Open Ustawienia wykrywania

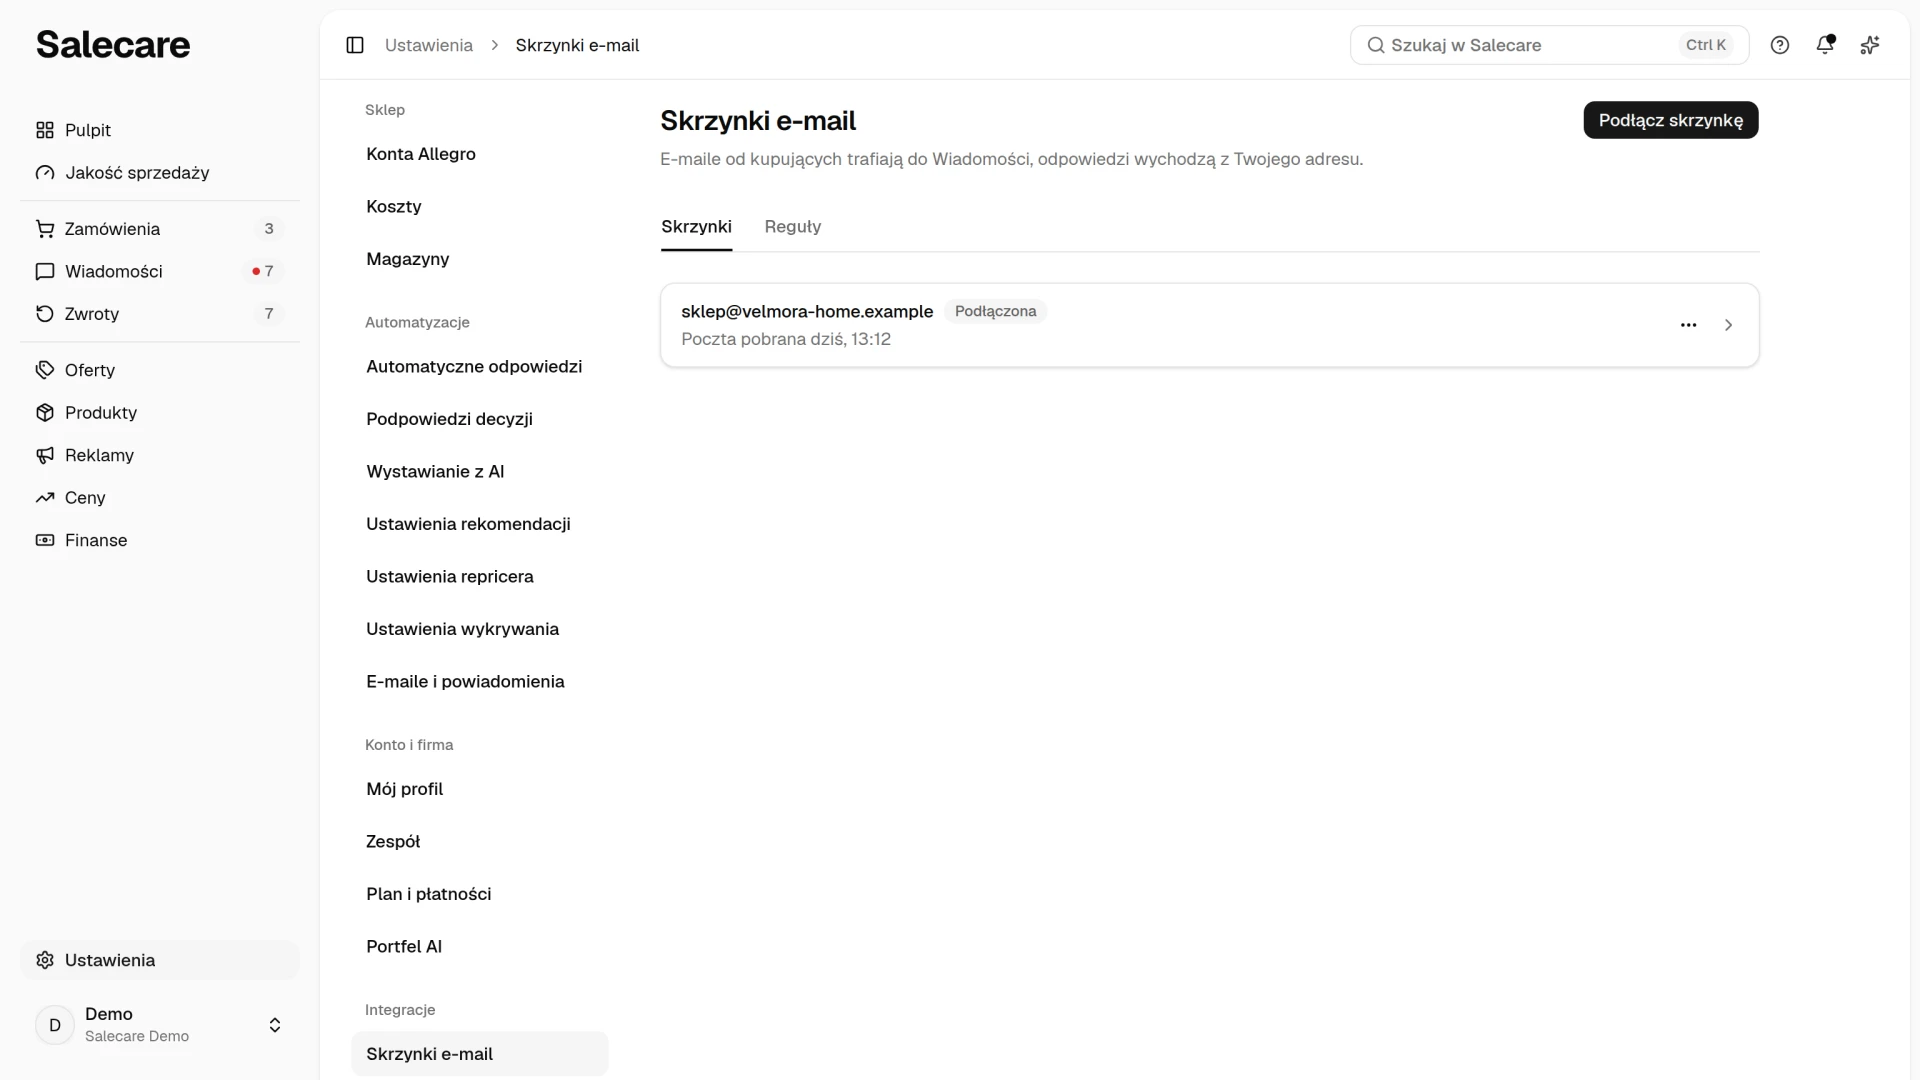[x=480, y=629]
